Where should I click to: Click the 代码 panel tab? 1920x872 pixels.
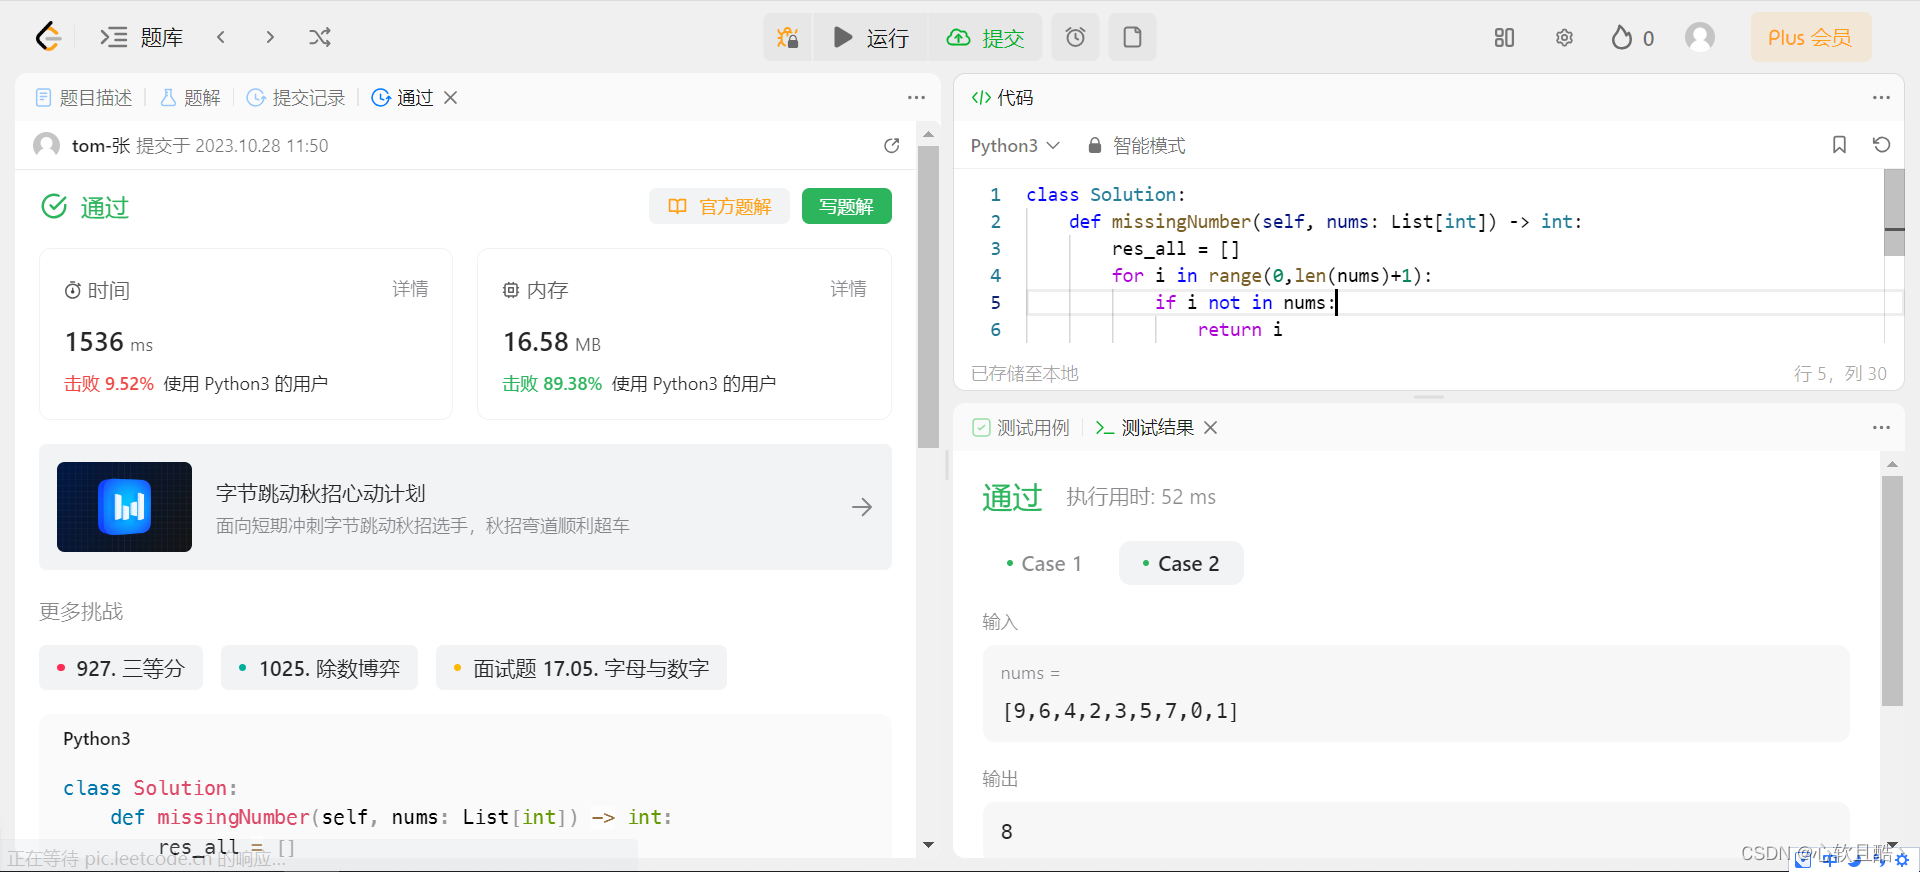1003,97
